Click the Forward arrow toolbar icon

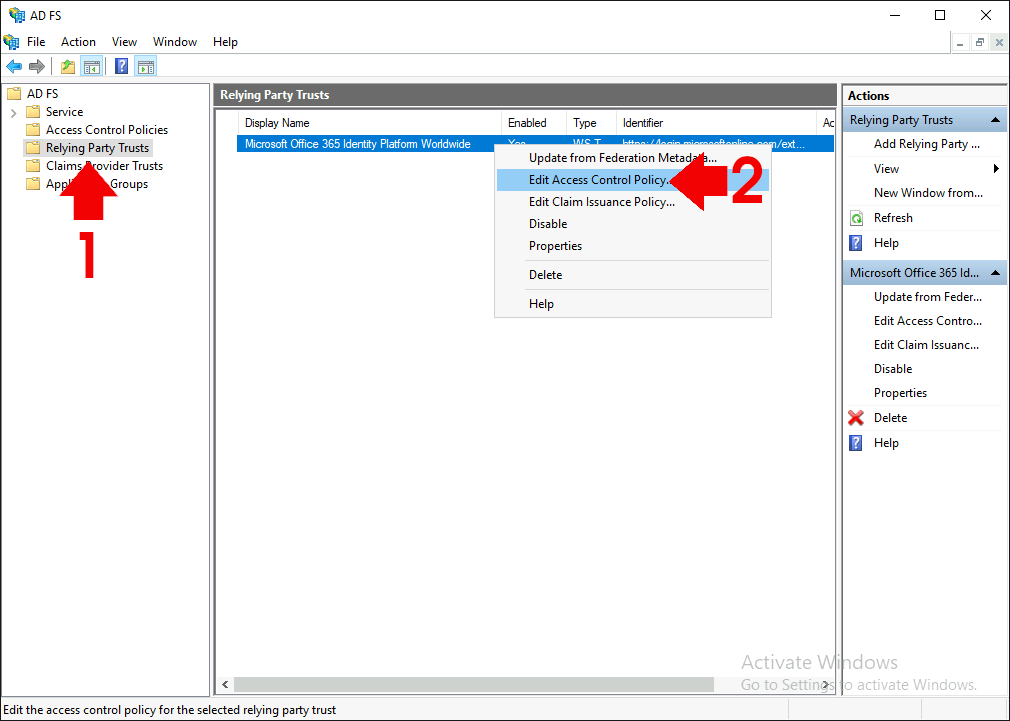tap(37, 66)
